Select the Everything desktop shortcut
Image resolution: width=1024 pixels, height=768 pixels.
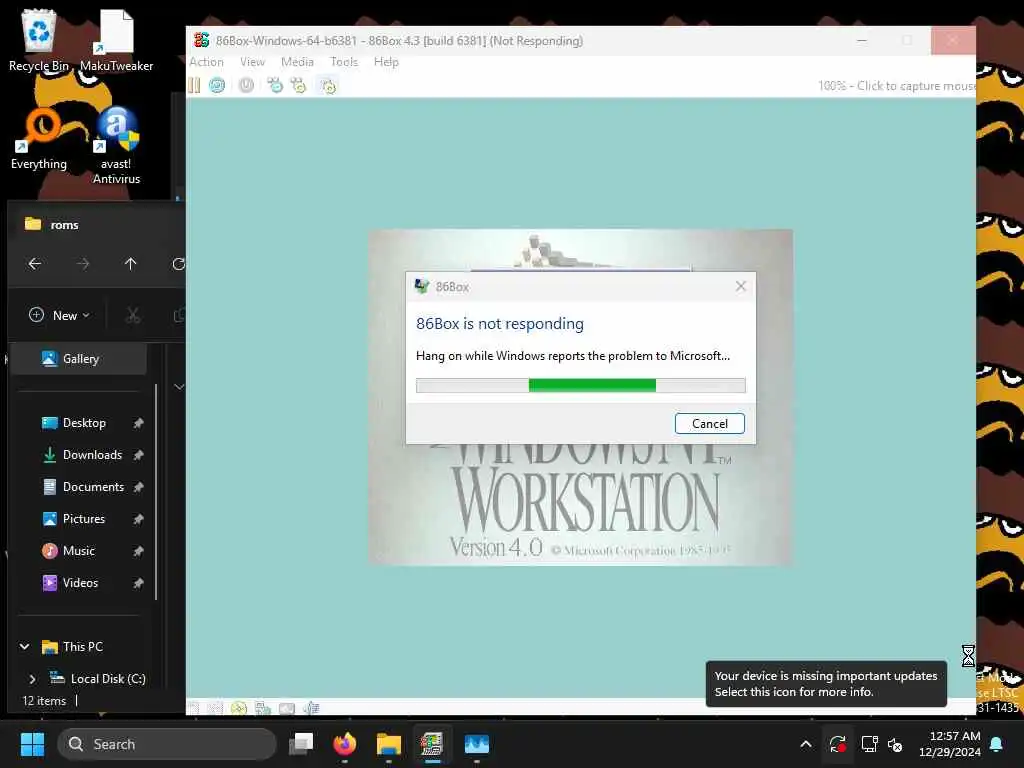pyautogui.click(x=39, y=138)
